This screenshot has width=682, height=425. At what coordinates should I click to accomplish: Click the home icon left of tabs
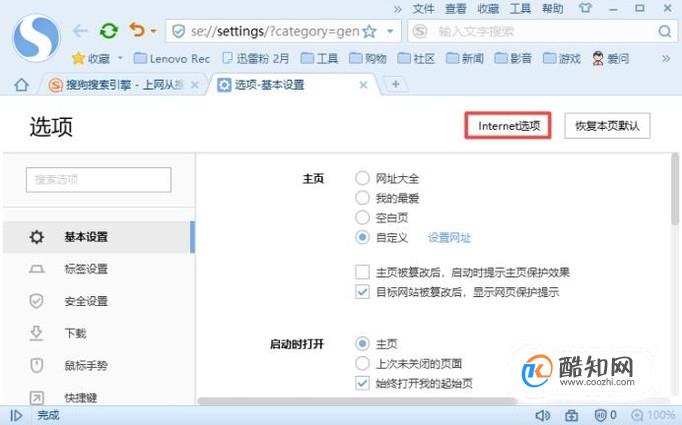pyautogui.click(x=21, y=85)
